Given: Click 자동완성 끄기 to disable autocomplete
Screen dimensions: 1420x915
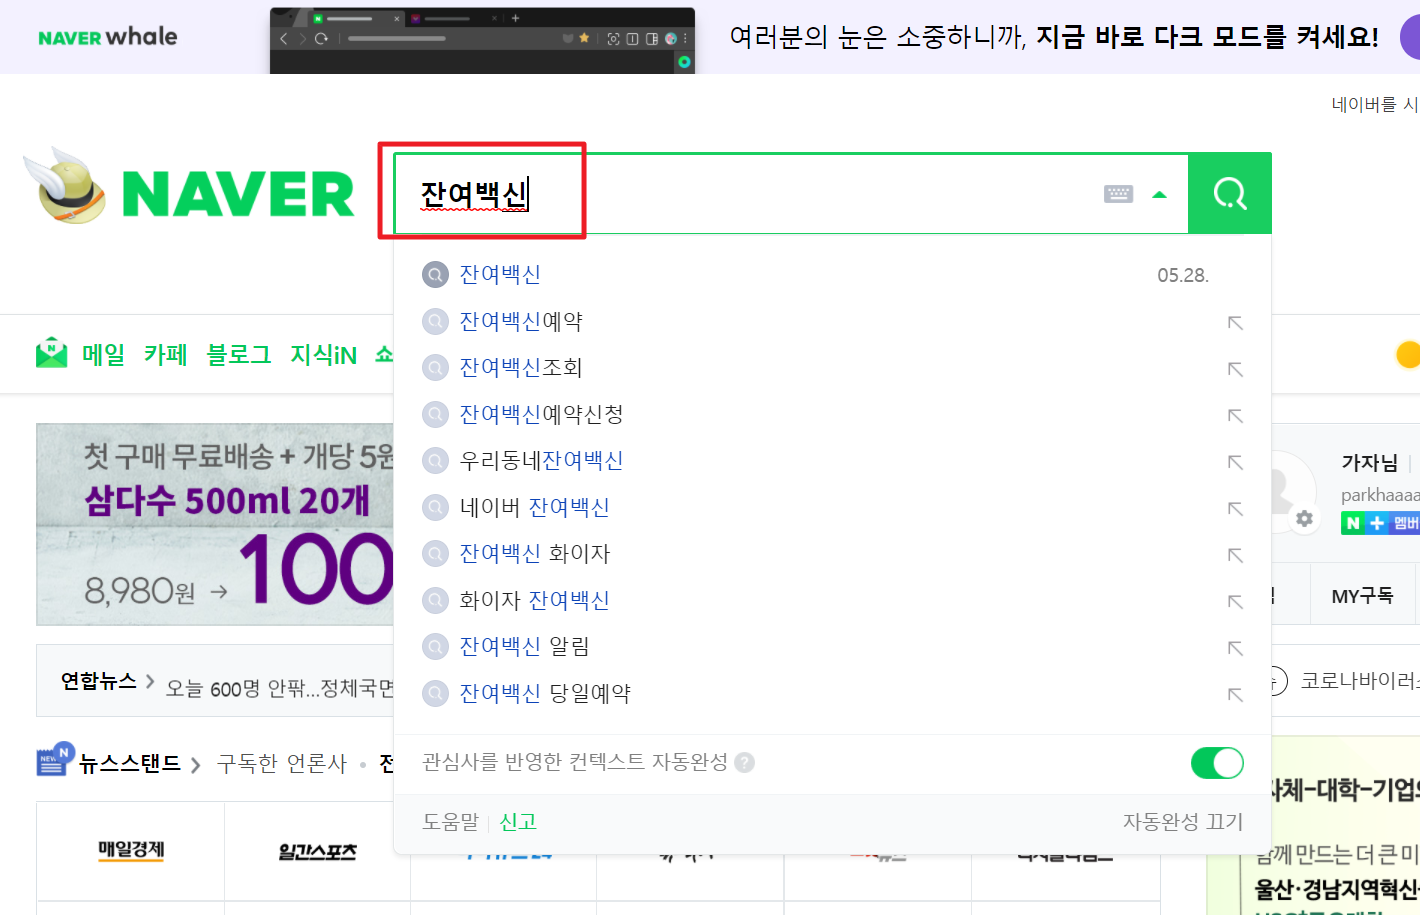Looking at the screenshot, I should [1182, 822].
